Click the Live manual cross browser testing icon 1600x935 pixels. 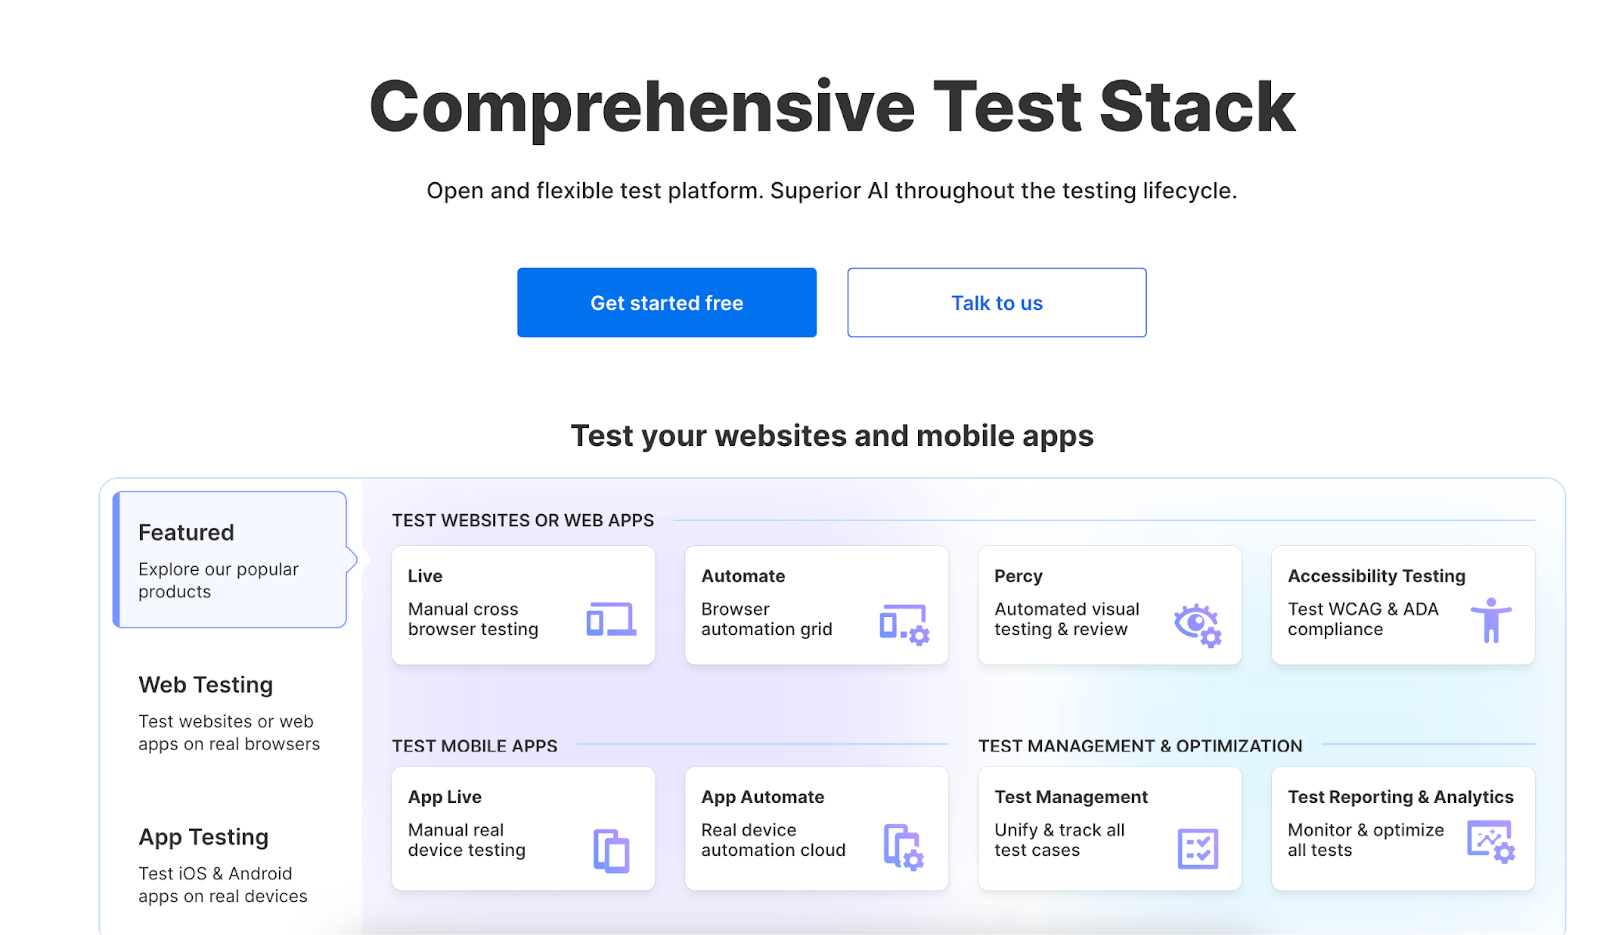[613, 620]
